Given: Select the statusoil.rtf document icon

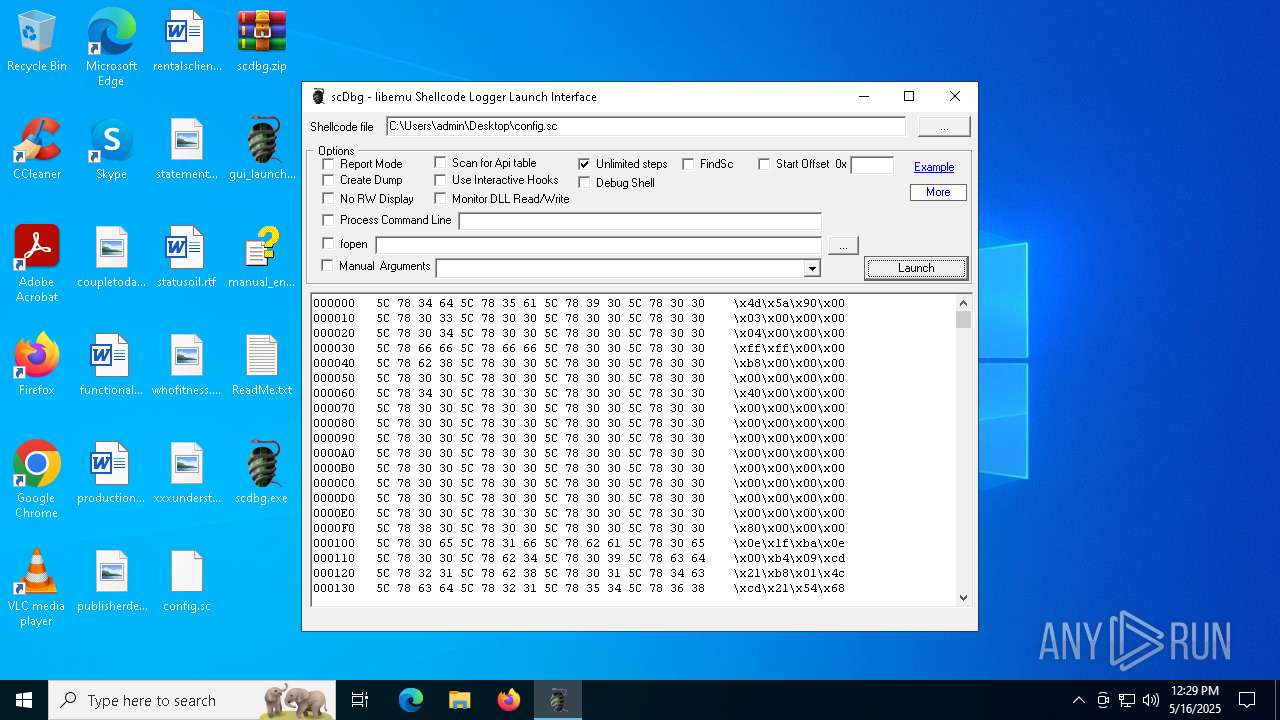Looking at the screenshot, I should coord(187,257).
